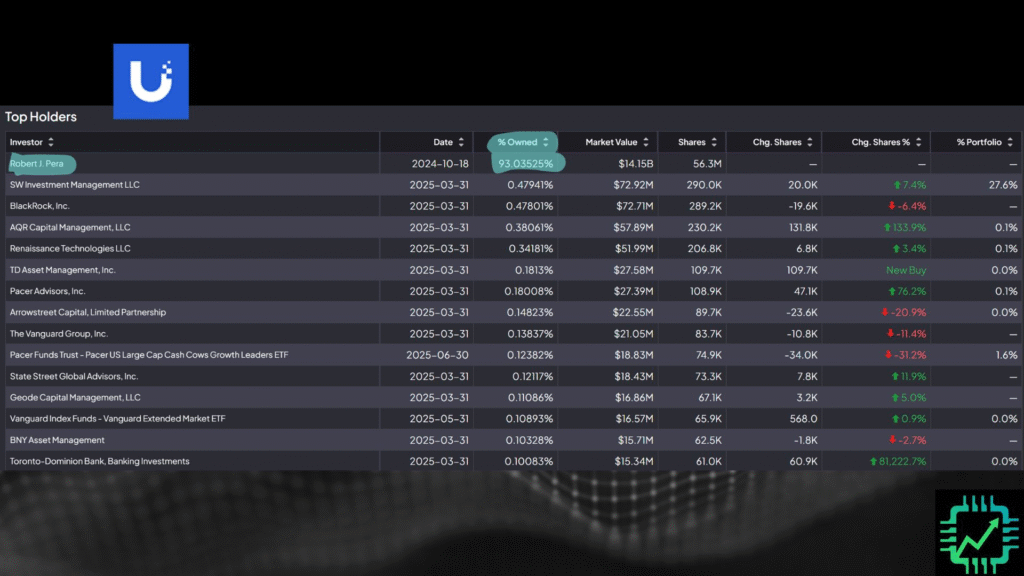Sort by Chg. Shares arrows

click(x=810, y=142)
